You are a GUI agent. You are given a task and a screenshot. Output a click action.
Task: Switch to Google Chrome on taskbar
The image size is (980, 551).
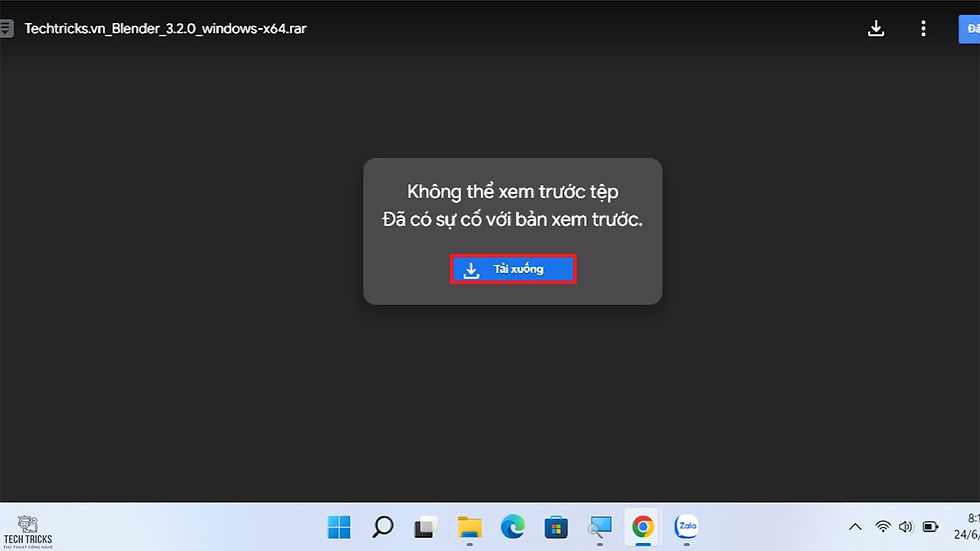642,527
